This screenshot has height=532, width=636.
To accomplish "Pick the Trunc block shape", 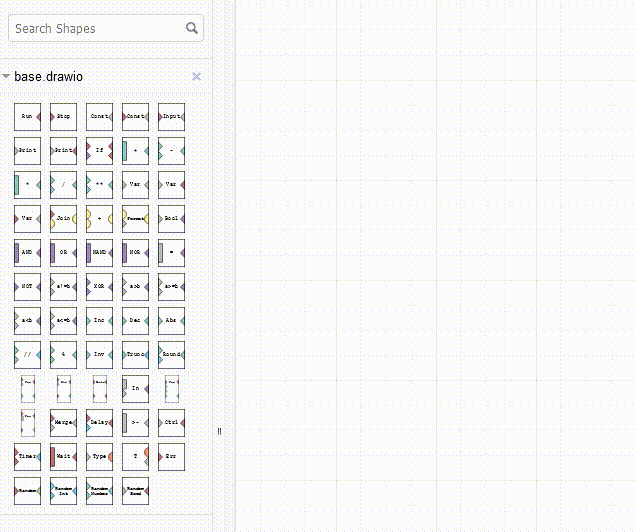I will click(135, 355).
